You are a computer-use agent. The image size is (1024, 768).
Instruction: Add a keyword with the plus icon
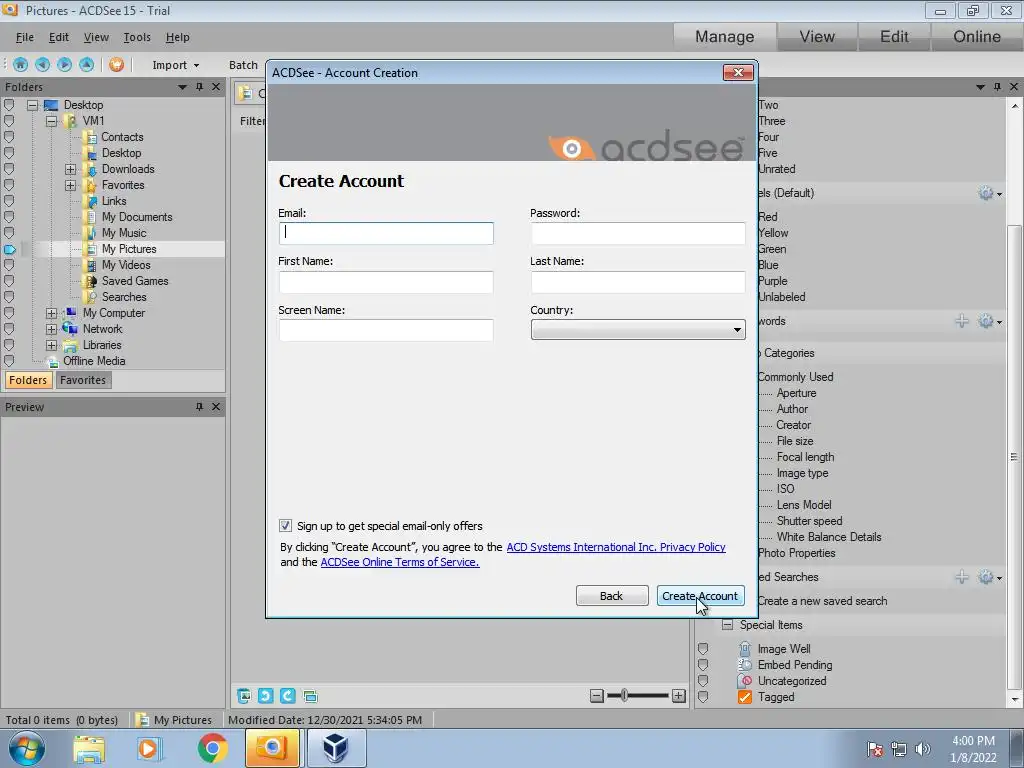pos(962,321)
